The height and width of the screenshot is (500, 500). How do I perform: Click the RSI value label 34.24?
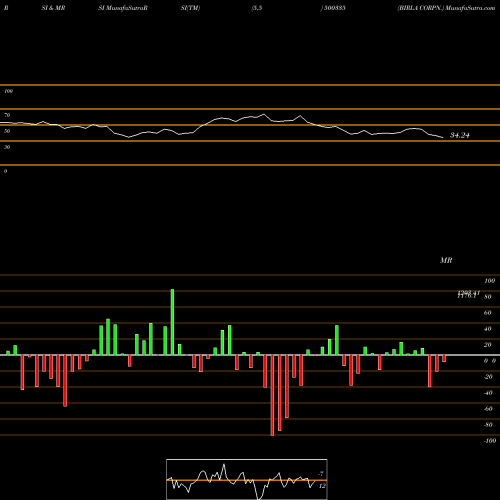460,135
